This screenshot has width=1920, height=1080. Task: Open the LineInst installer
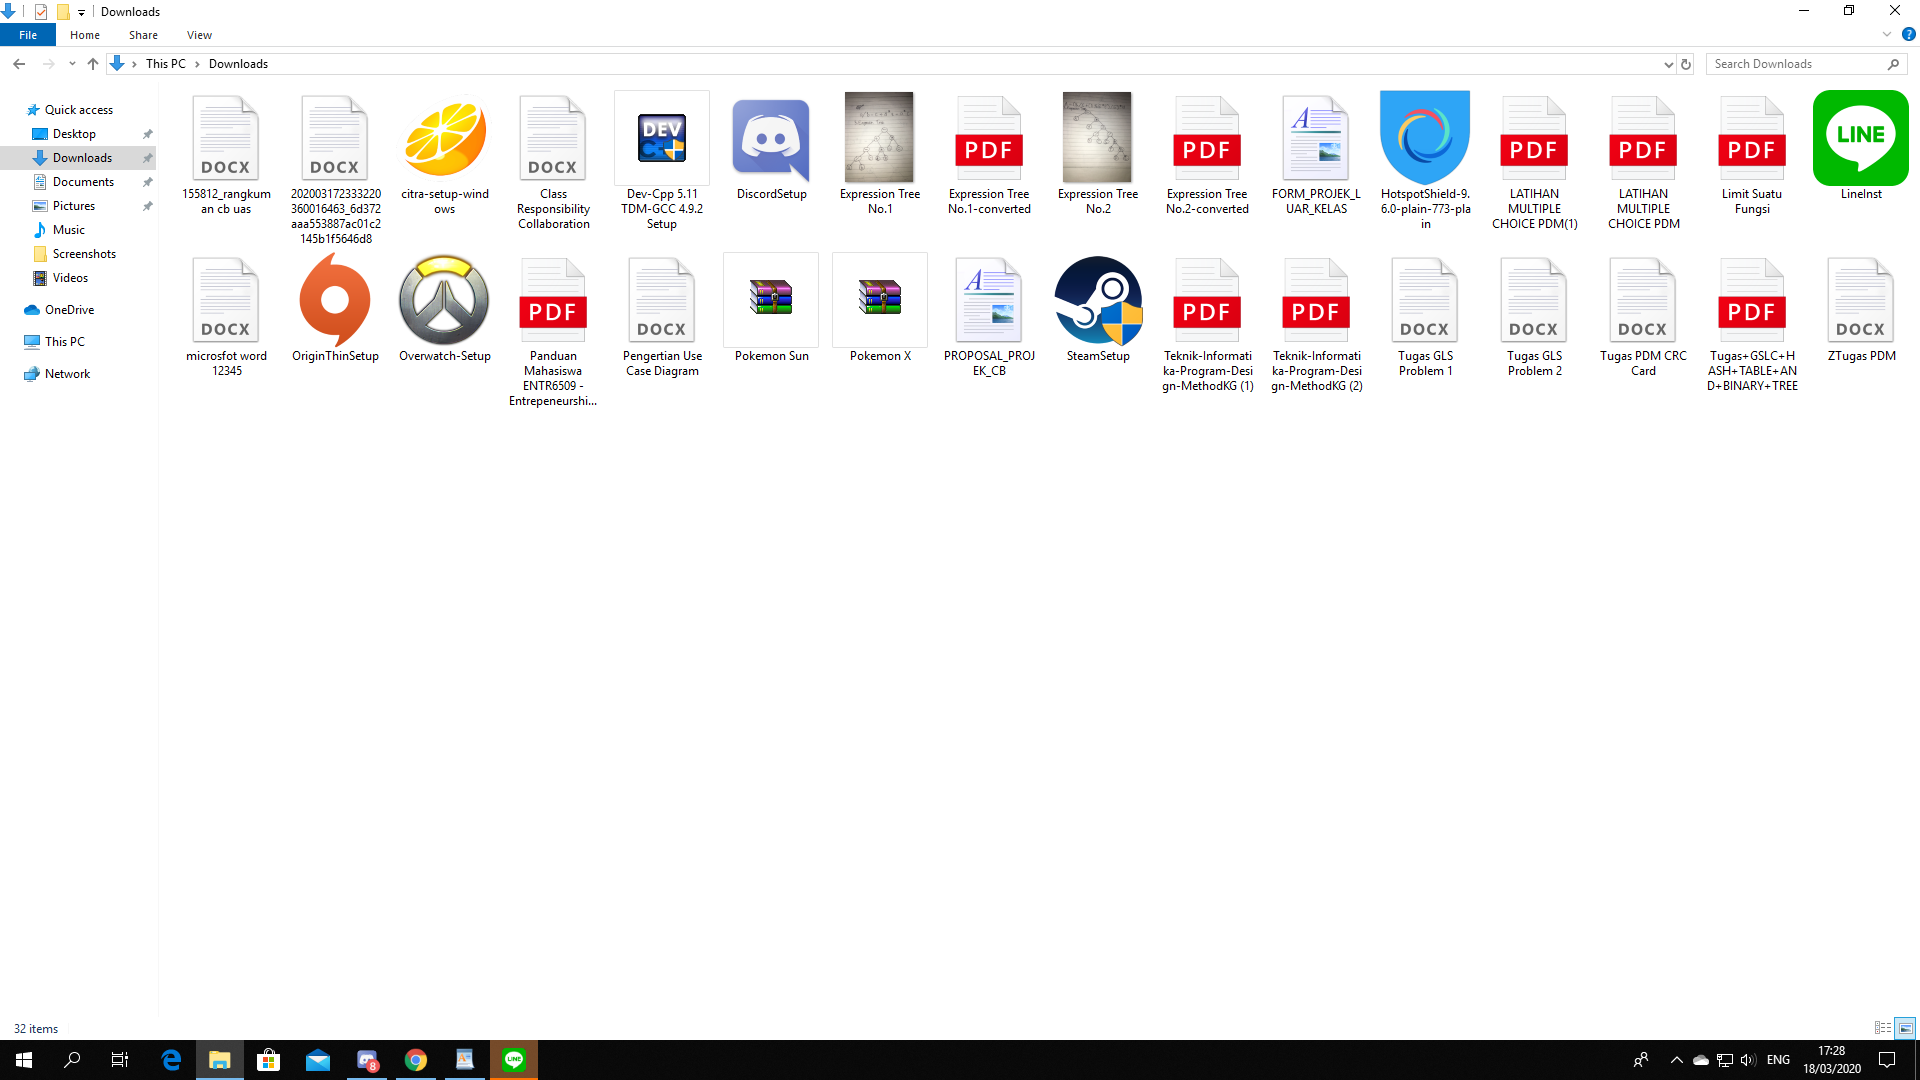1861,146
